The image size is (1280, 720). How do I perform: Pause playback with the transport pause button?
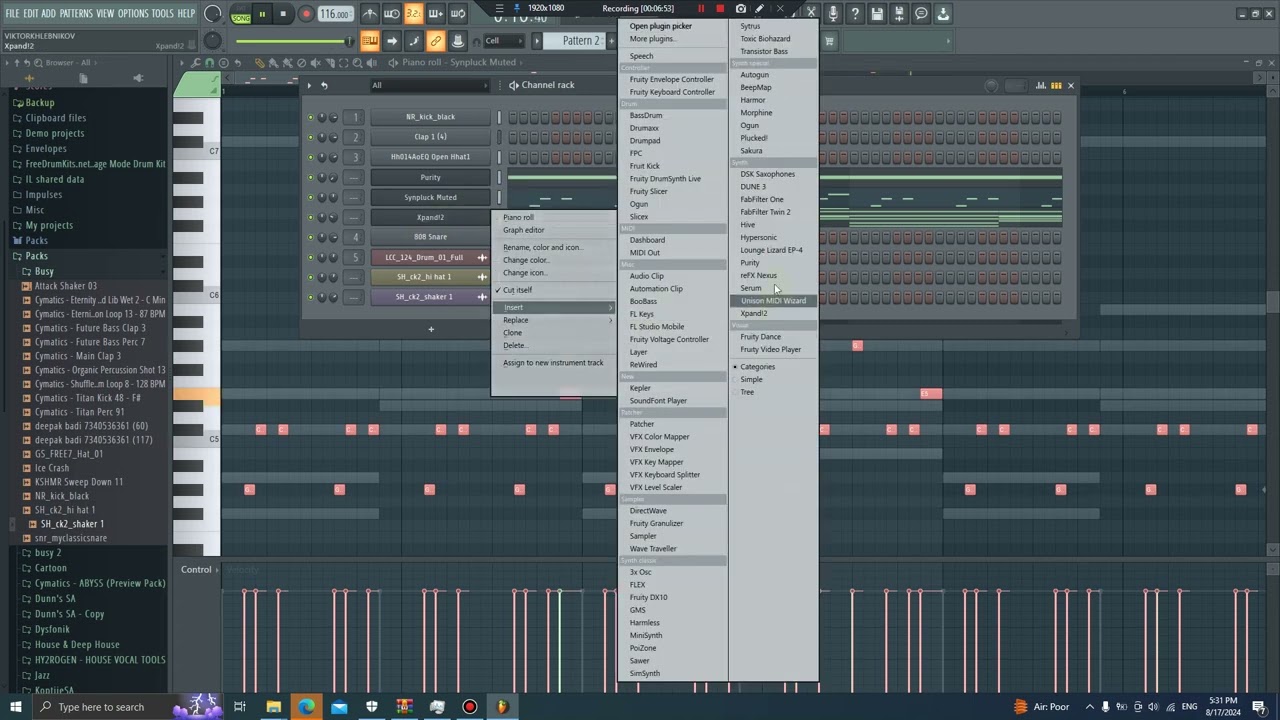pos(262,14)
